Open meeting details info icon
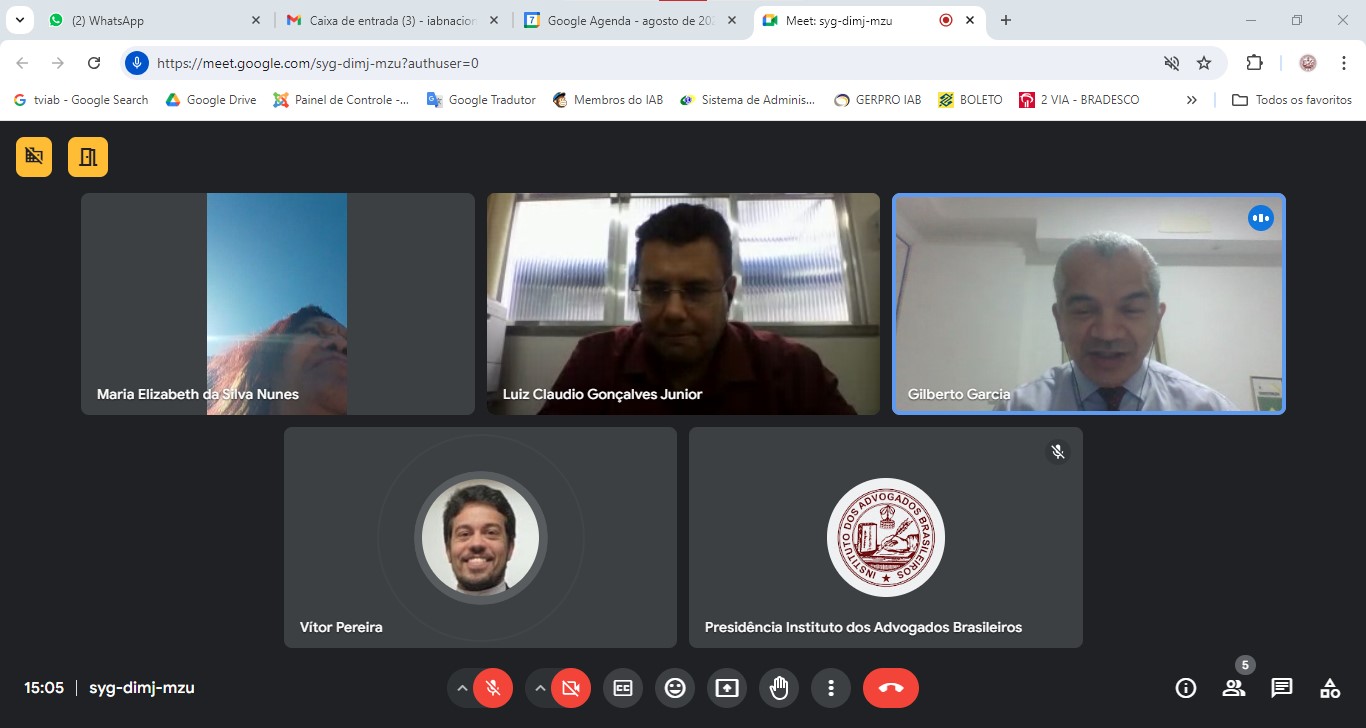 click(1186, 688)
